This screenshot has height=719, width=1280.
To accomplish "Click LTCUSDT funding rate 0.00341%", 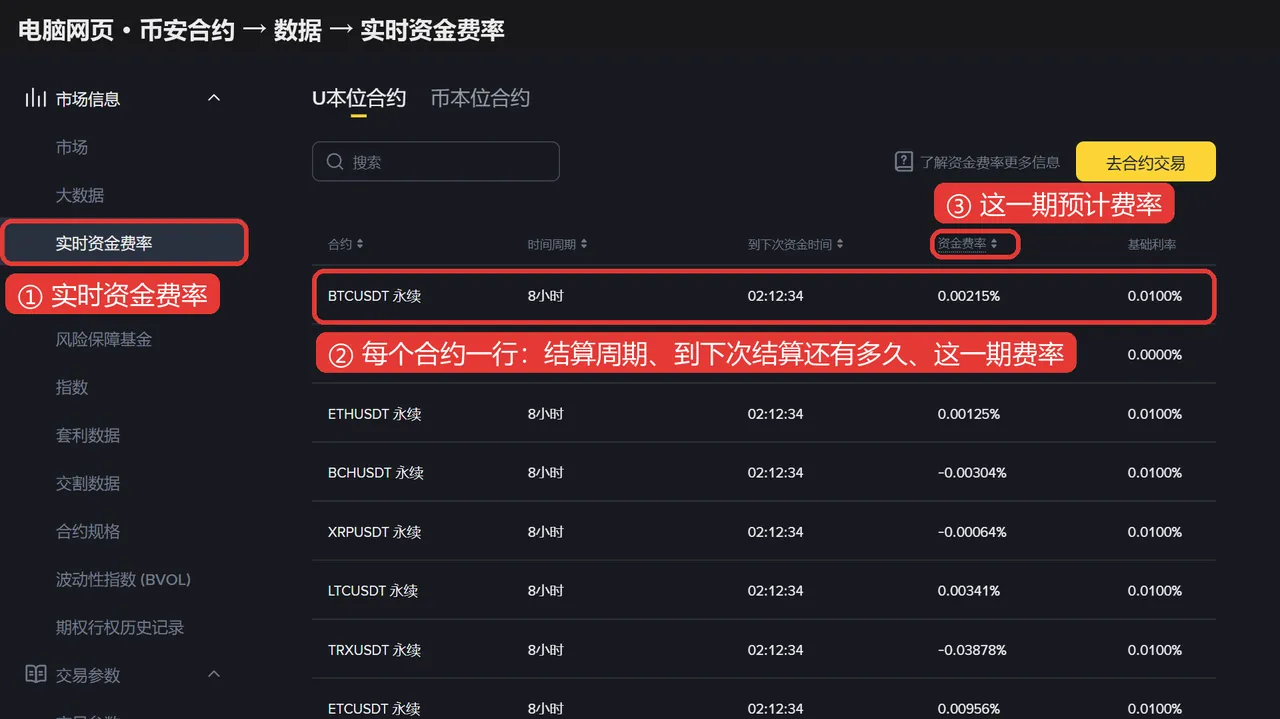I will coord(969,591).
